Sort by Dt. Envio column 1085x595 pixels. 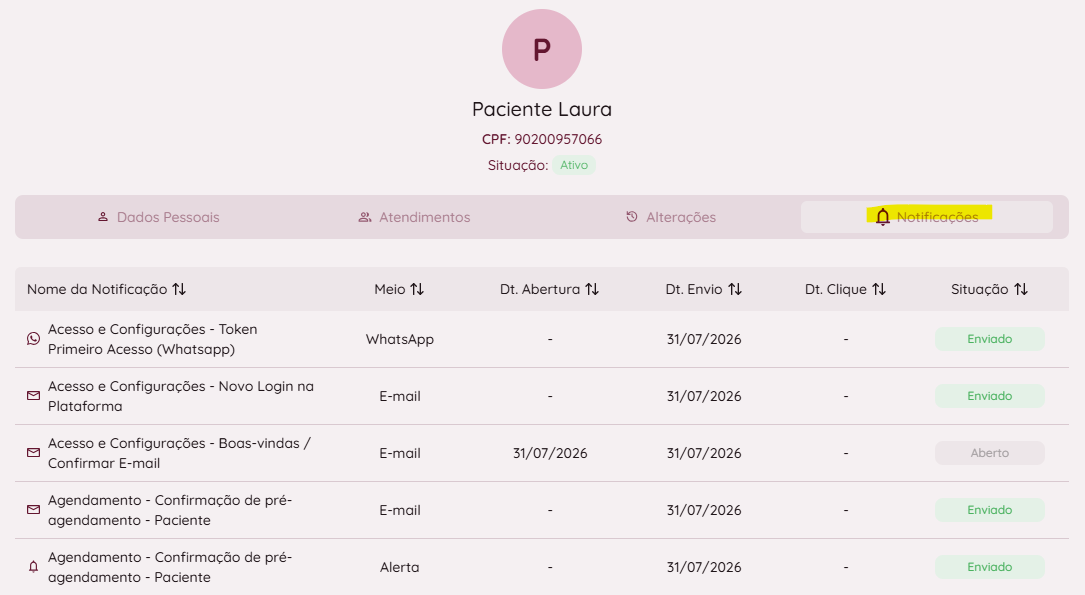point(735,289)
